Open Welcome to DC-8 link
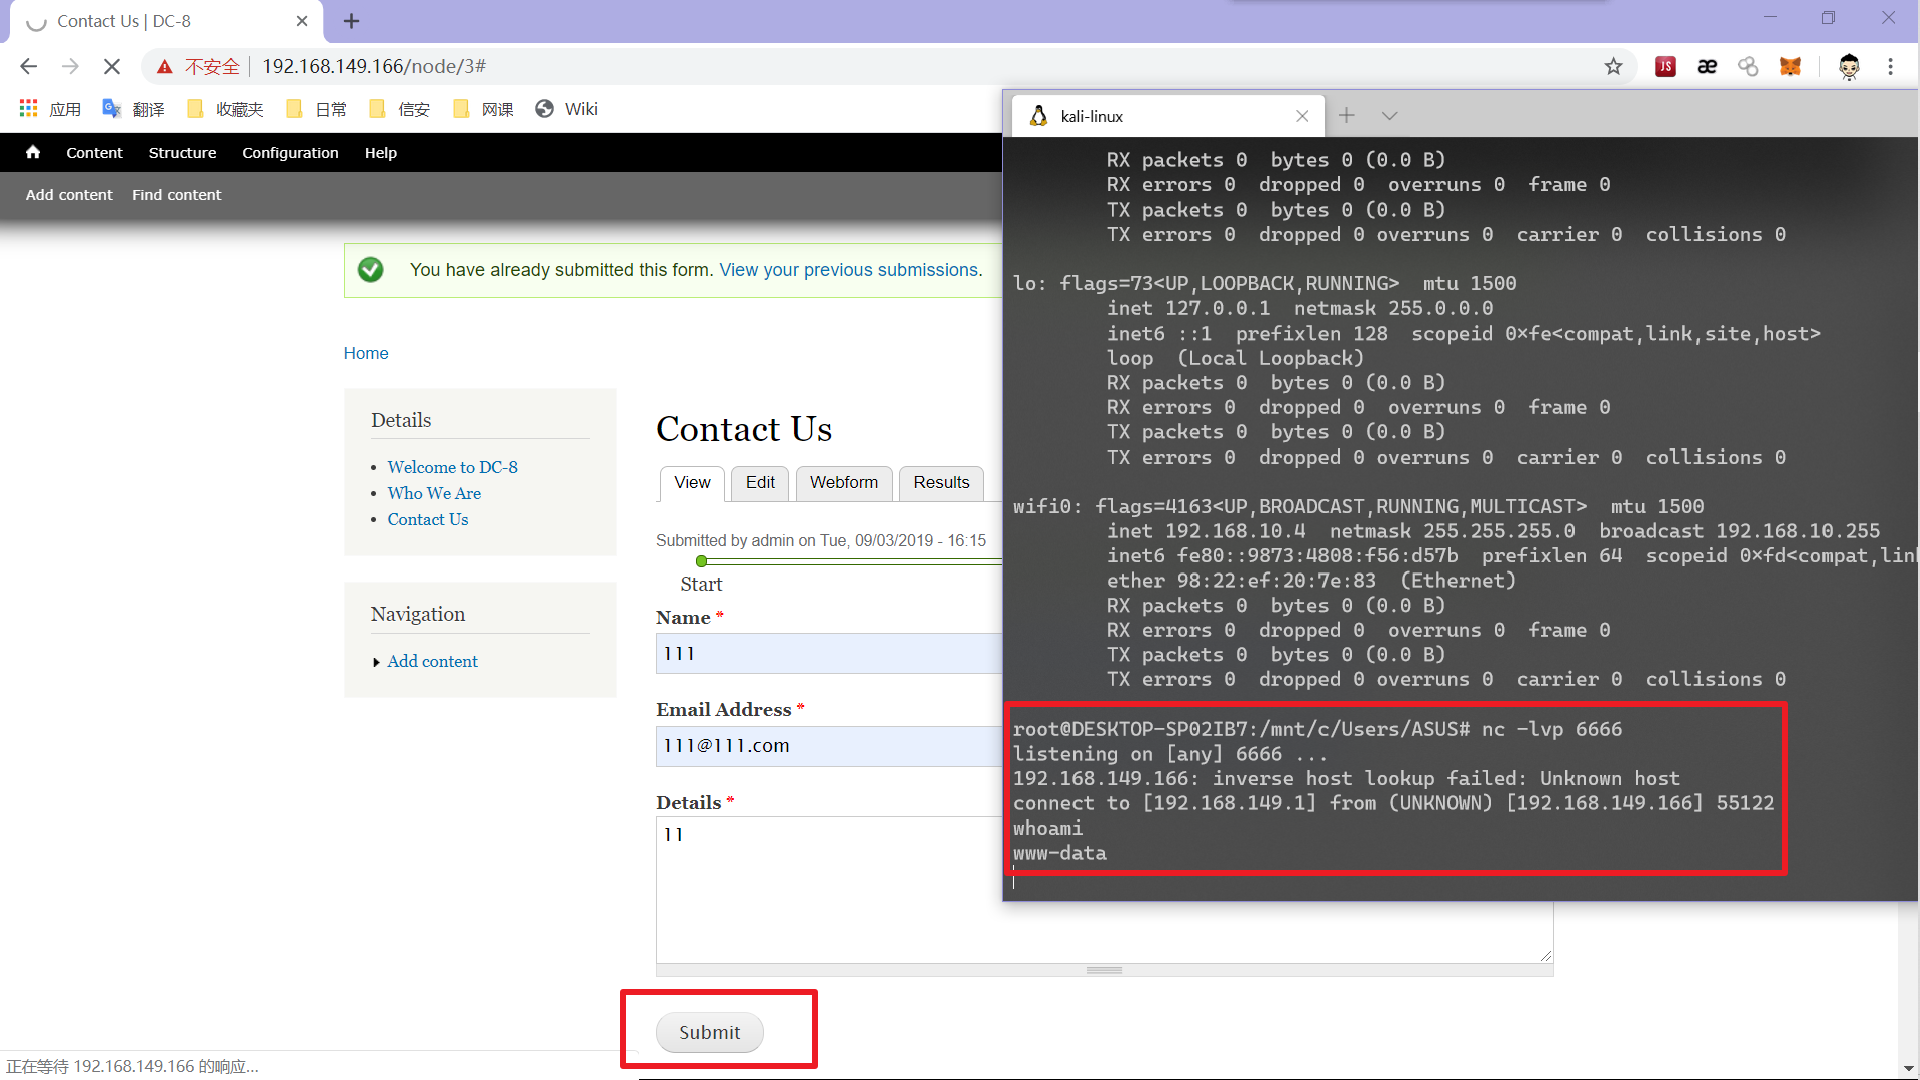Image resolution: width=1920 pixels, height=1080 pixels. point(452,467)
